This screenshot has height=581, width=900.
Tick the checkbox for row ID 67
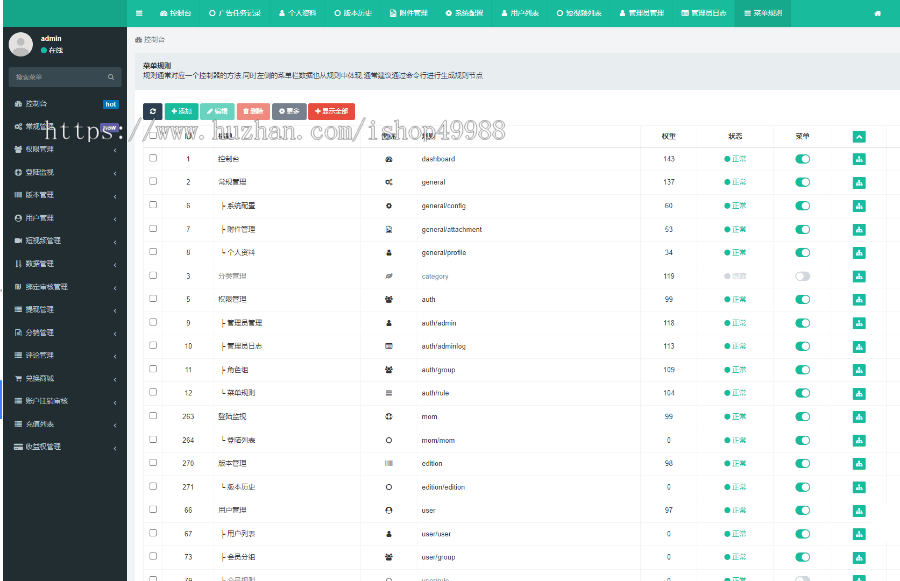tap(153, 533)
